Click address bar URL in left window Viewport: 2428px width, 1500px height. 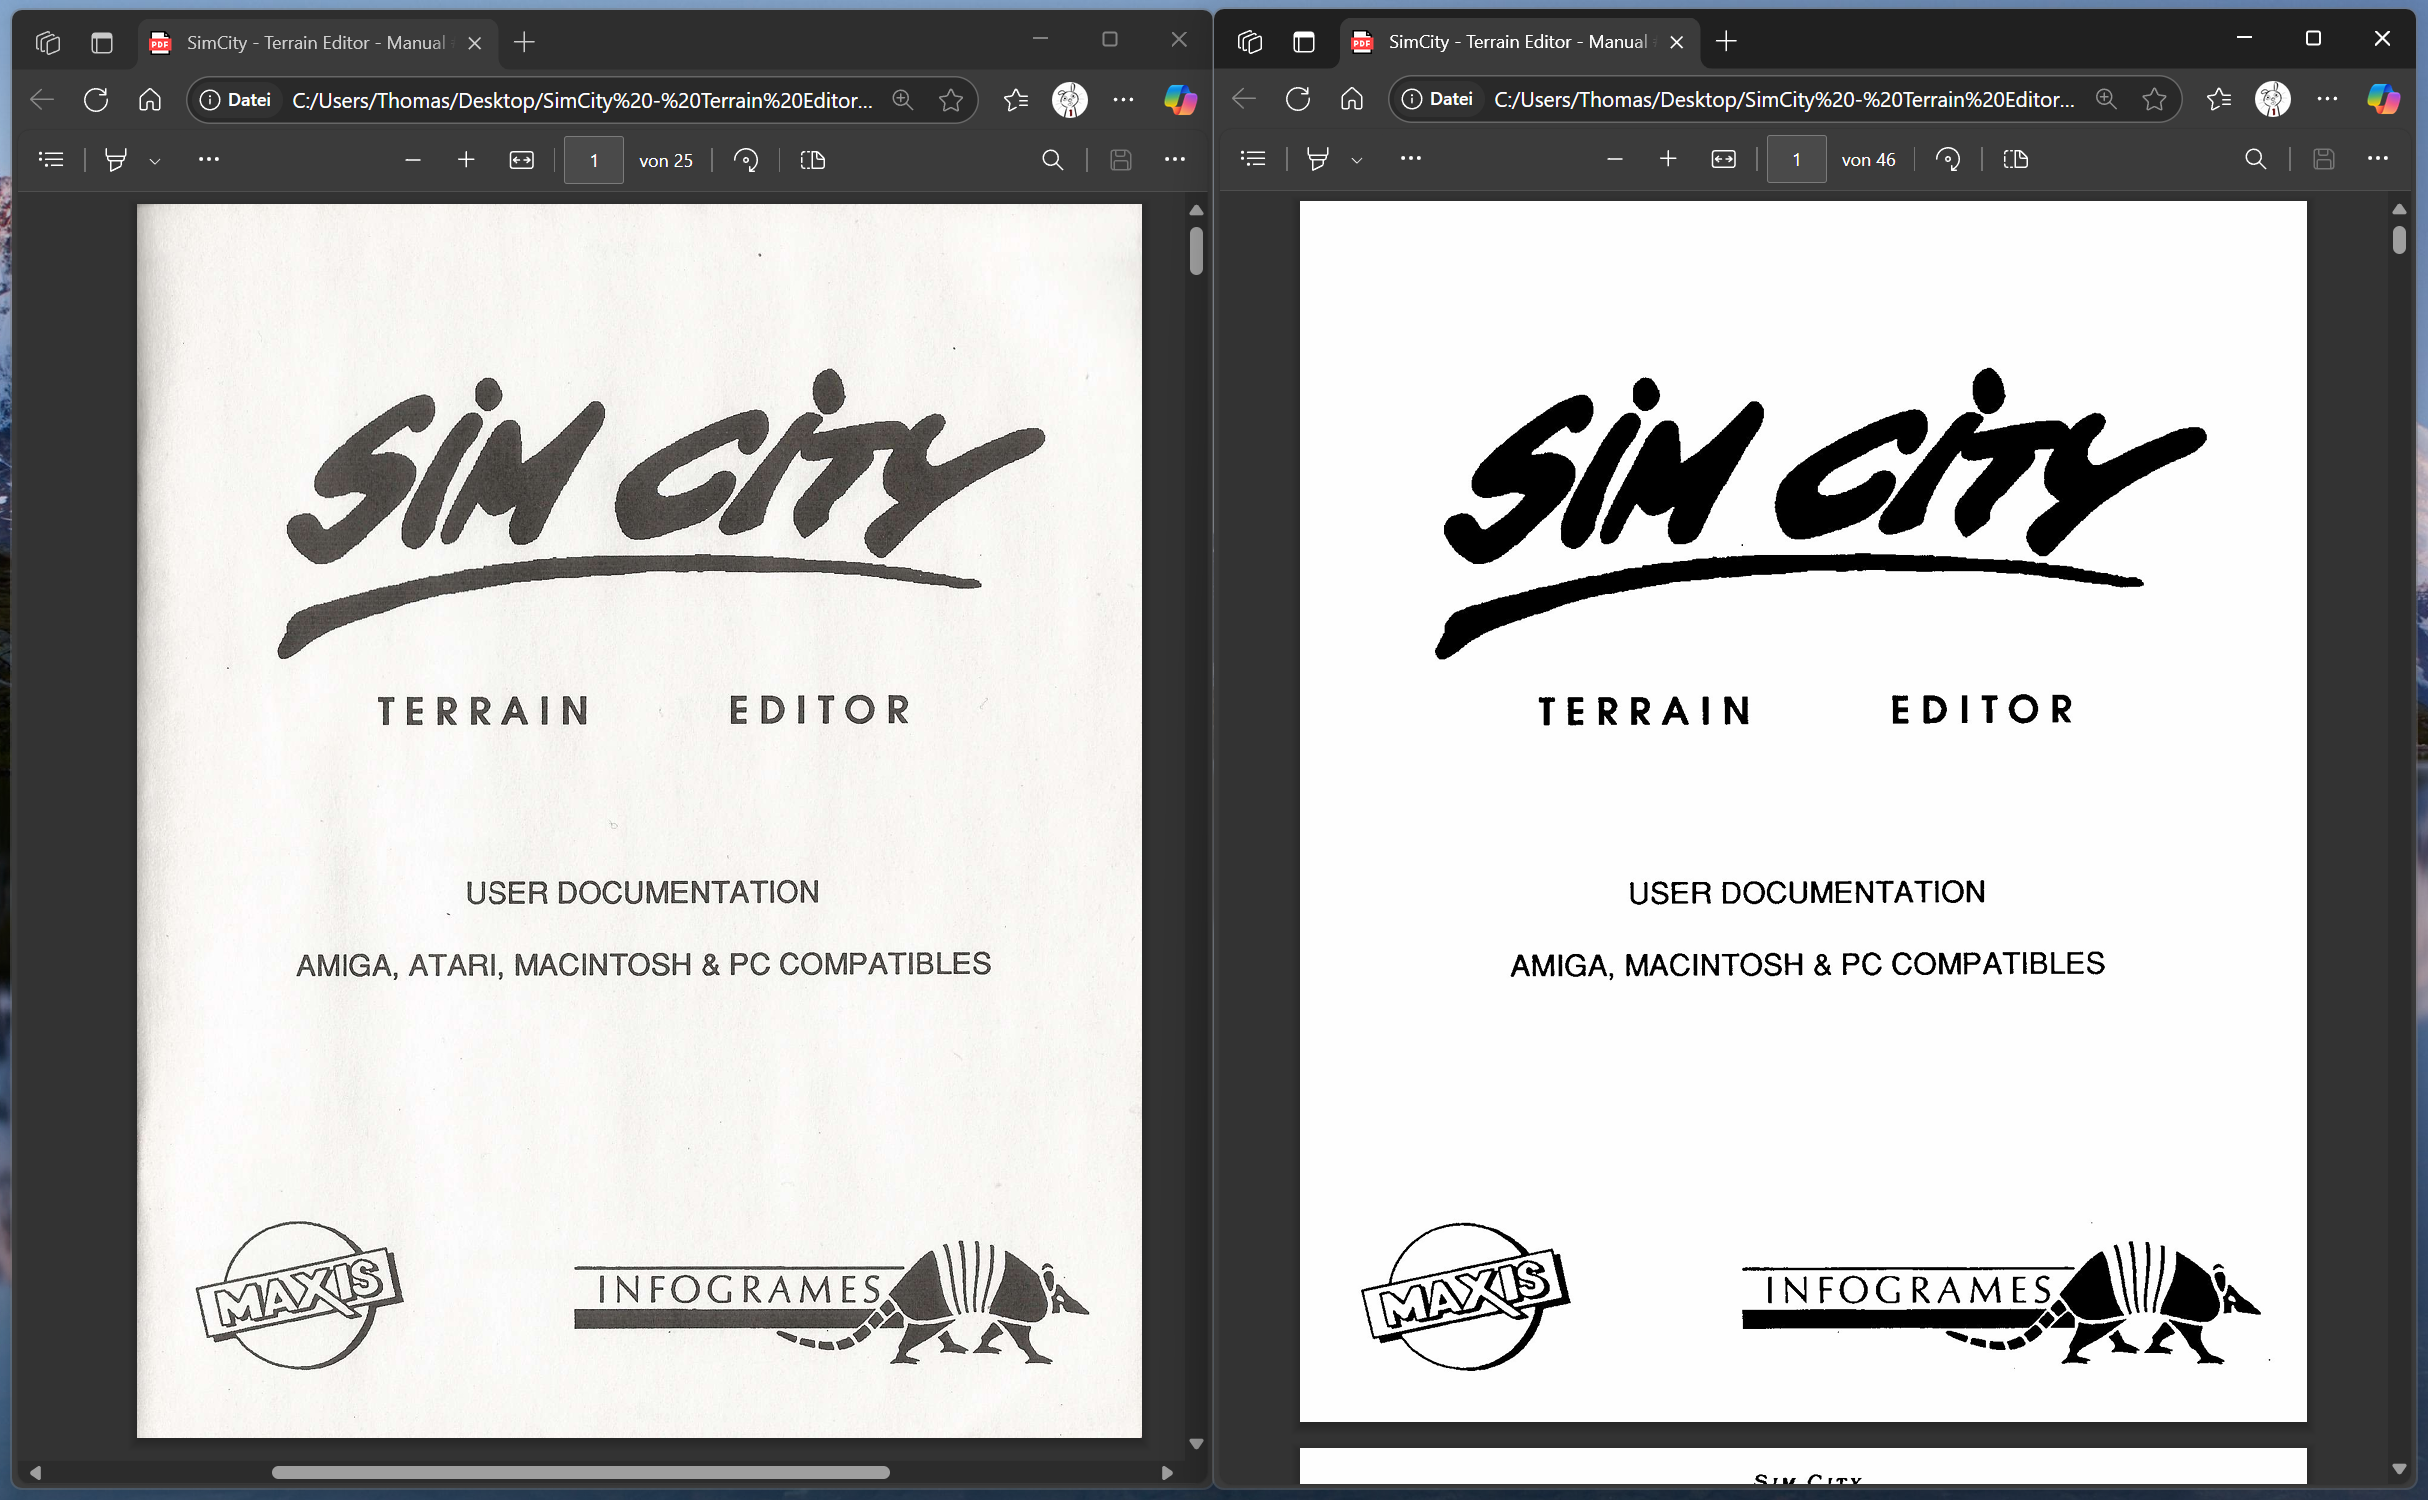(582, 100)
